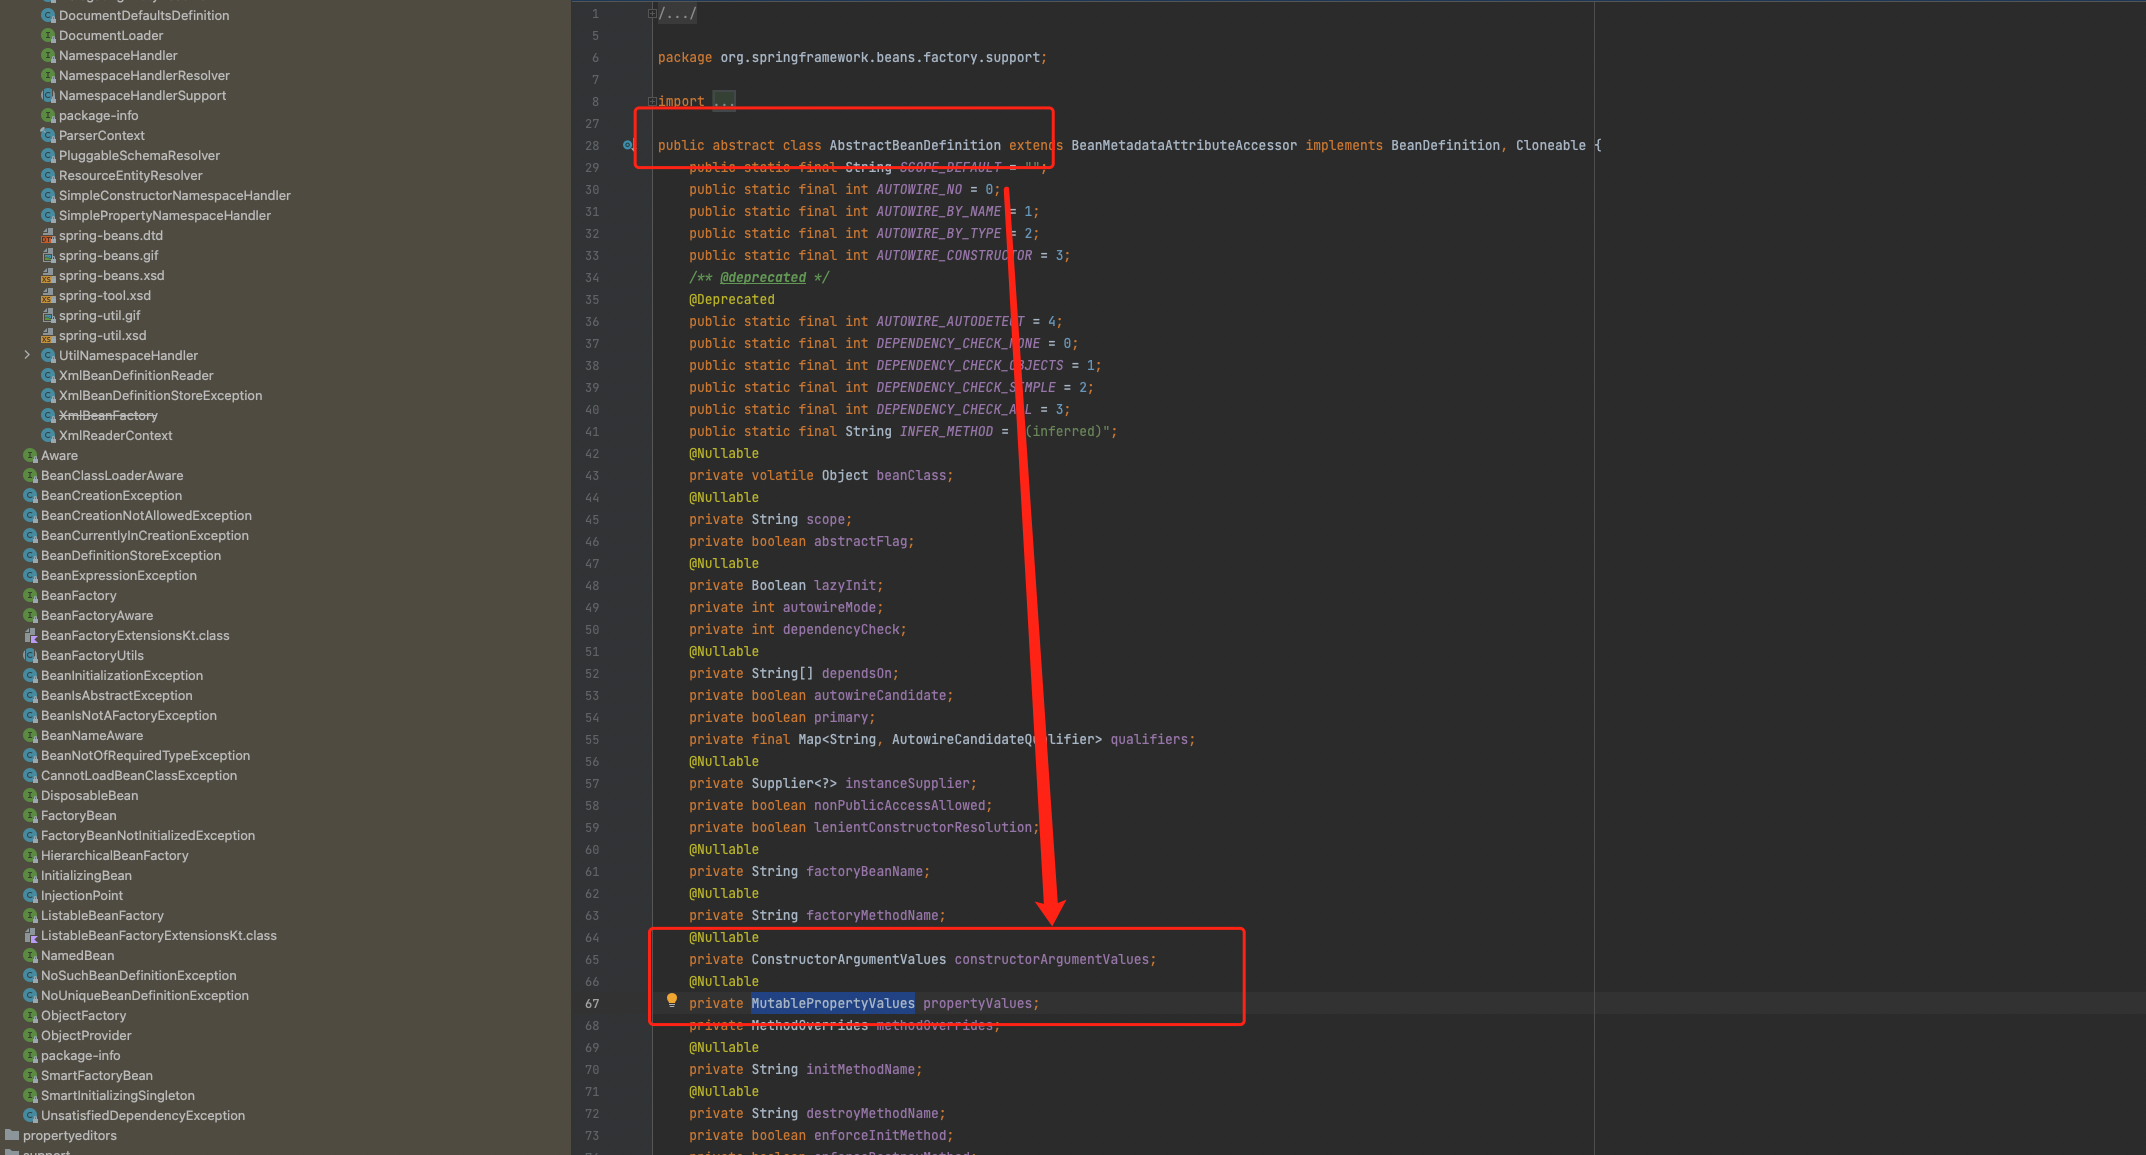Open XmlBeanDefinitionStoreException class
Image resolution: width=2146 pixels, height=1155 pixels.
tap(160, 395)
